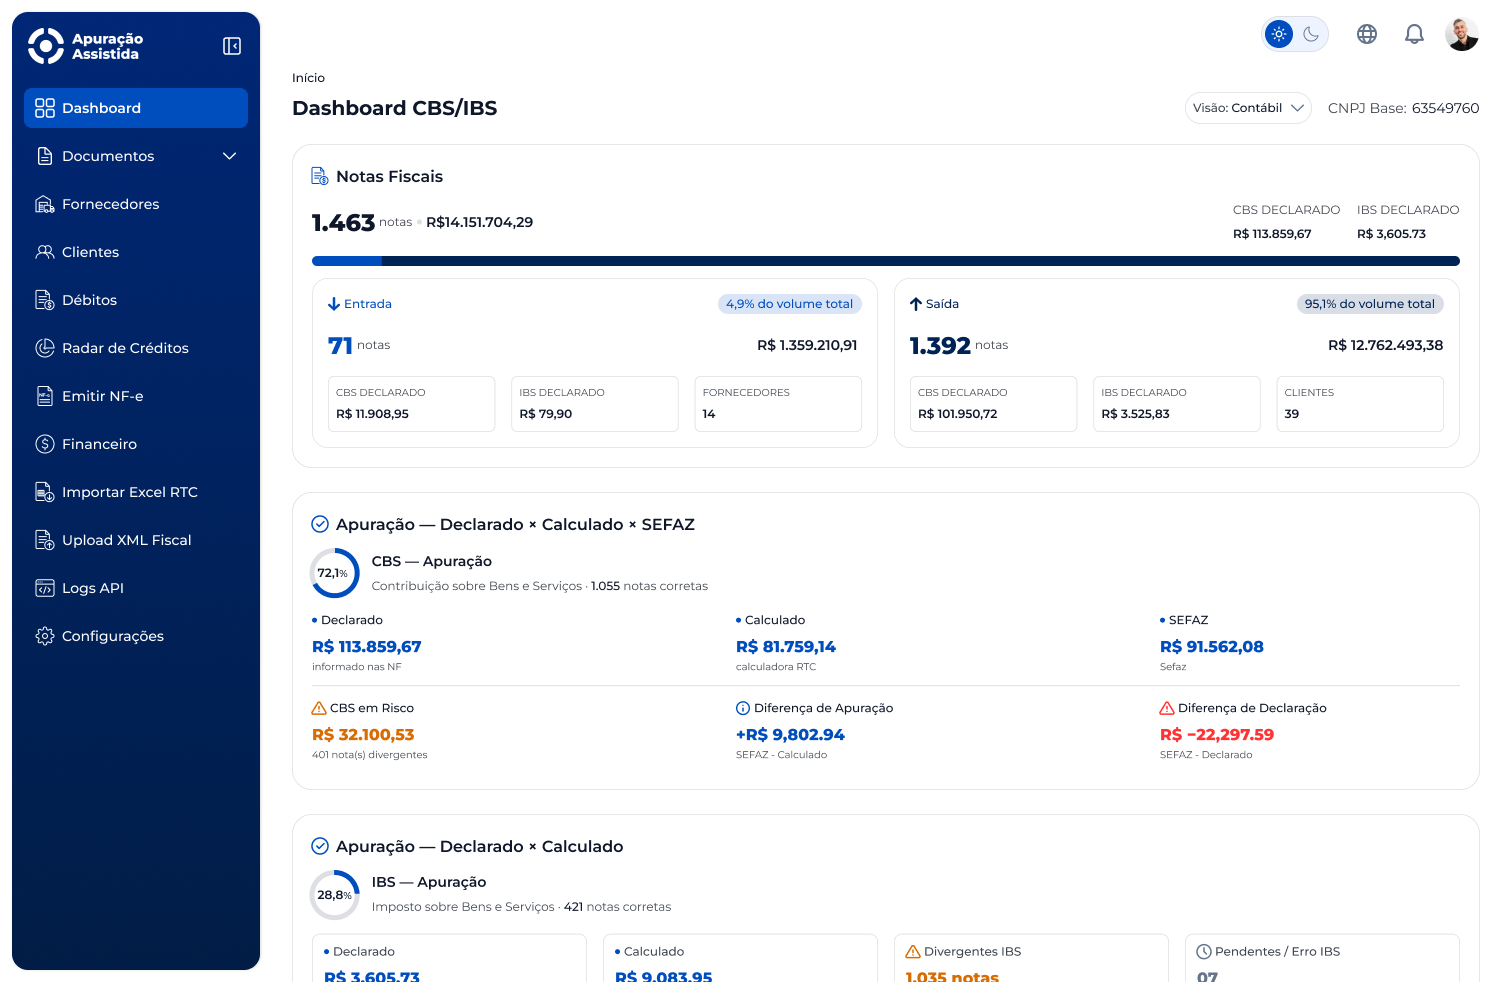Click the Calculado value R$ 81.759,14
This screenshot has height=982, width=1512.
point(786,647)
